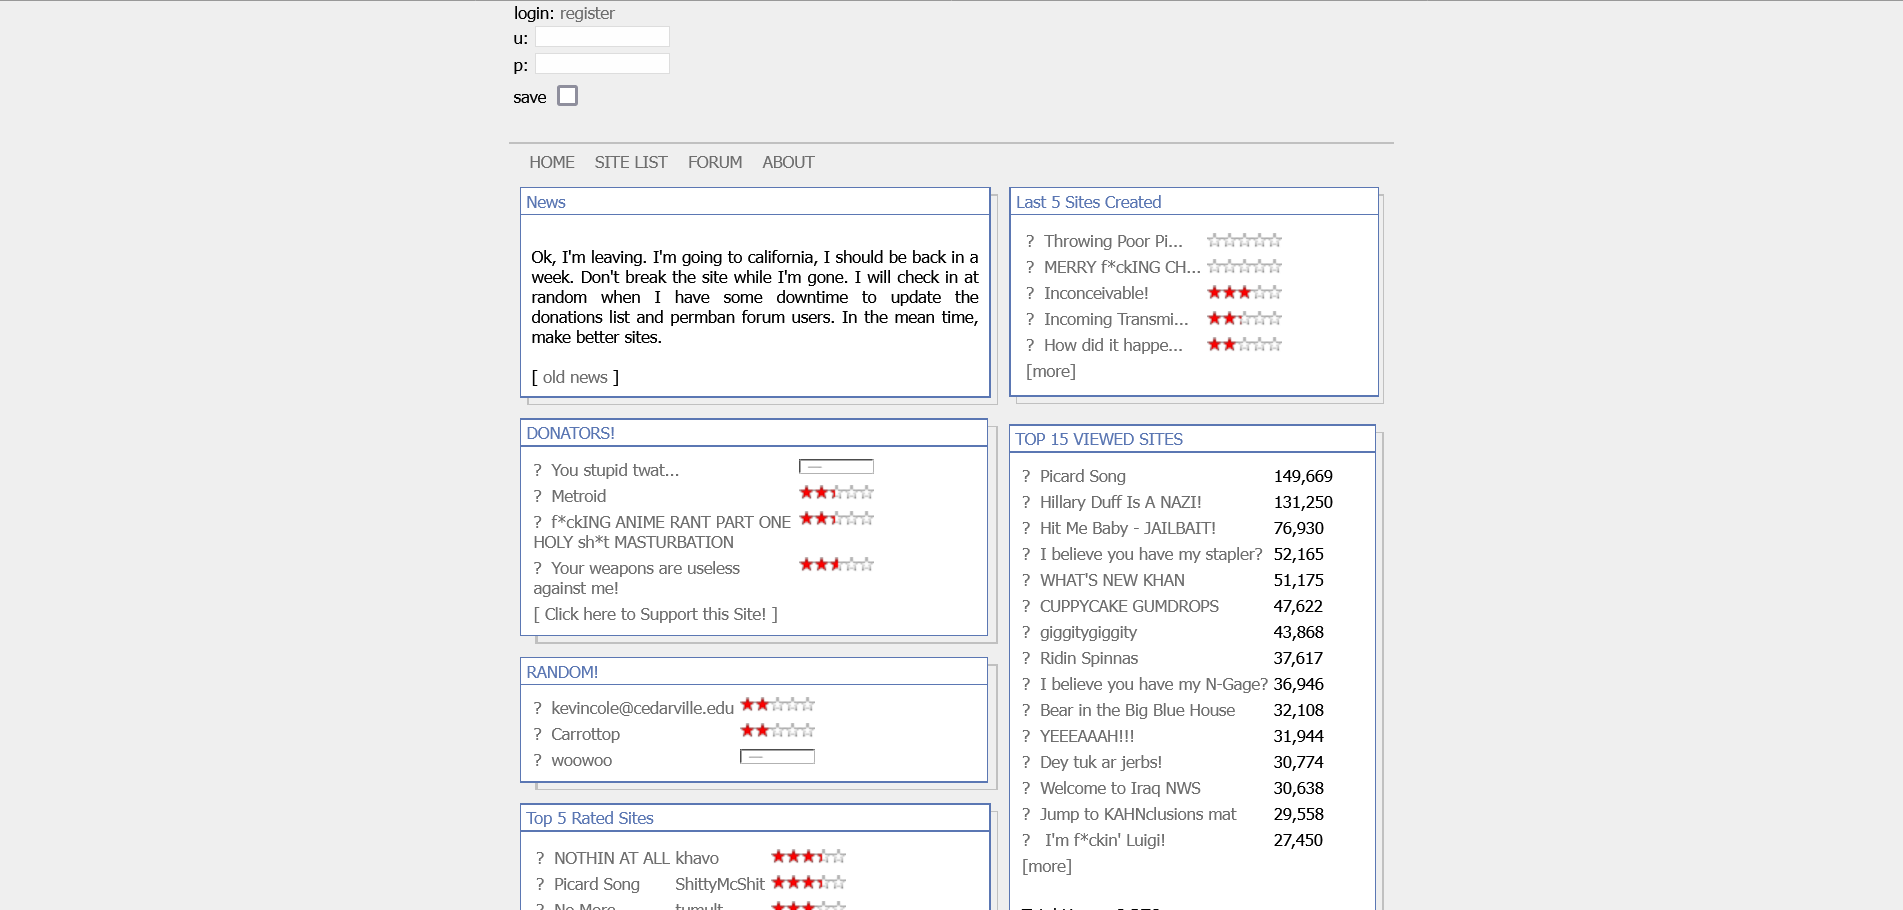
Task: Open the FORUM section
Action: 715,162
